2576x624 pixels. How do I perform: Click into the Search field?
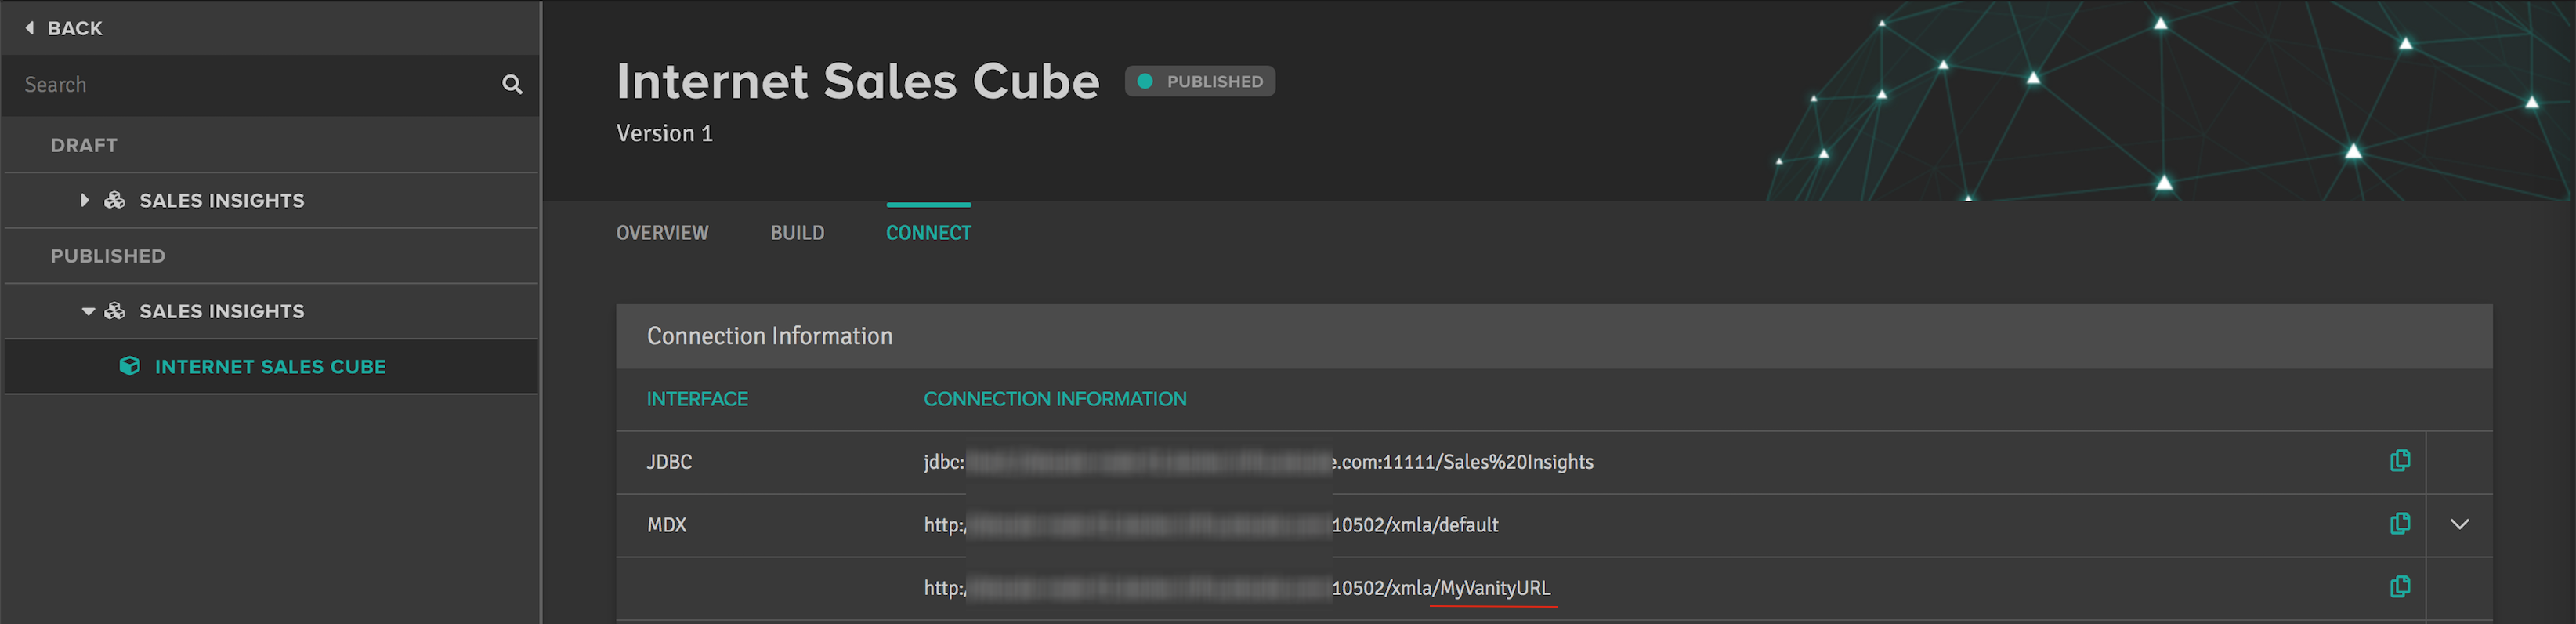255,85
